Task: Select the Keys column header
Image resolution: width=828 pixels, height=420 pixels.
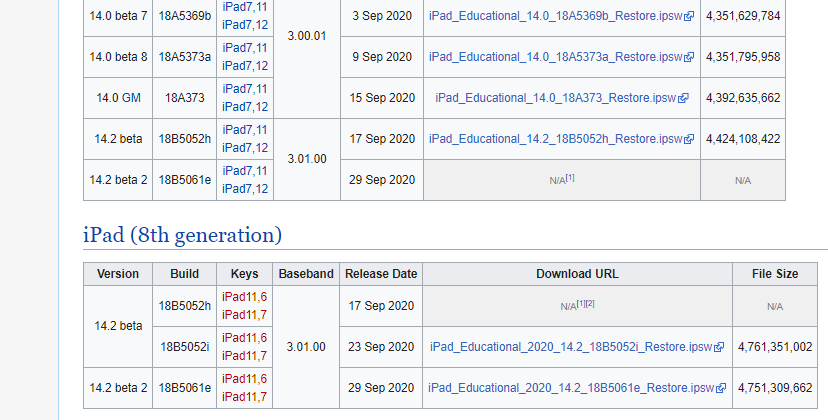Action: coord(244,274)
